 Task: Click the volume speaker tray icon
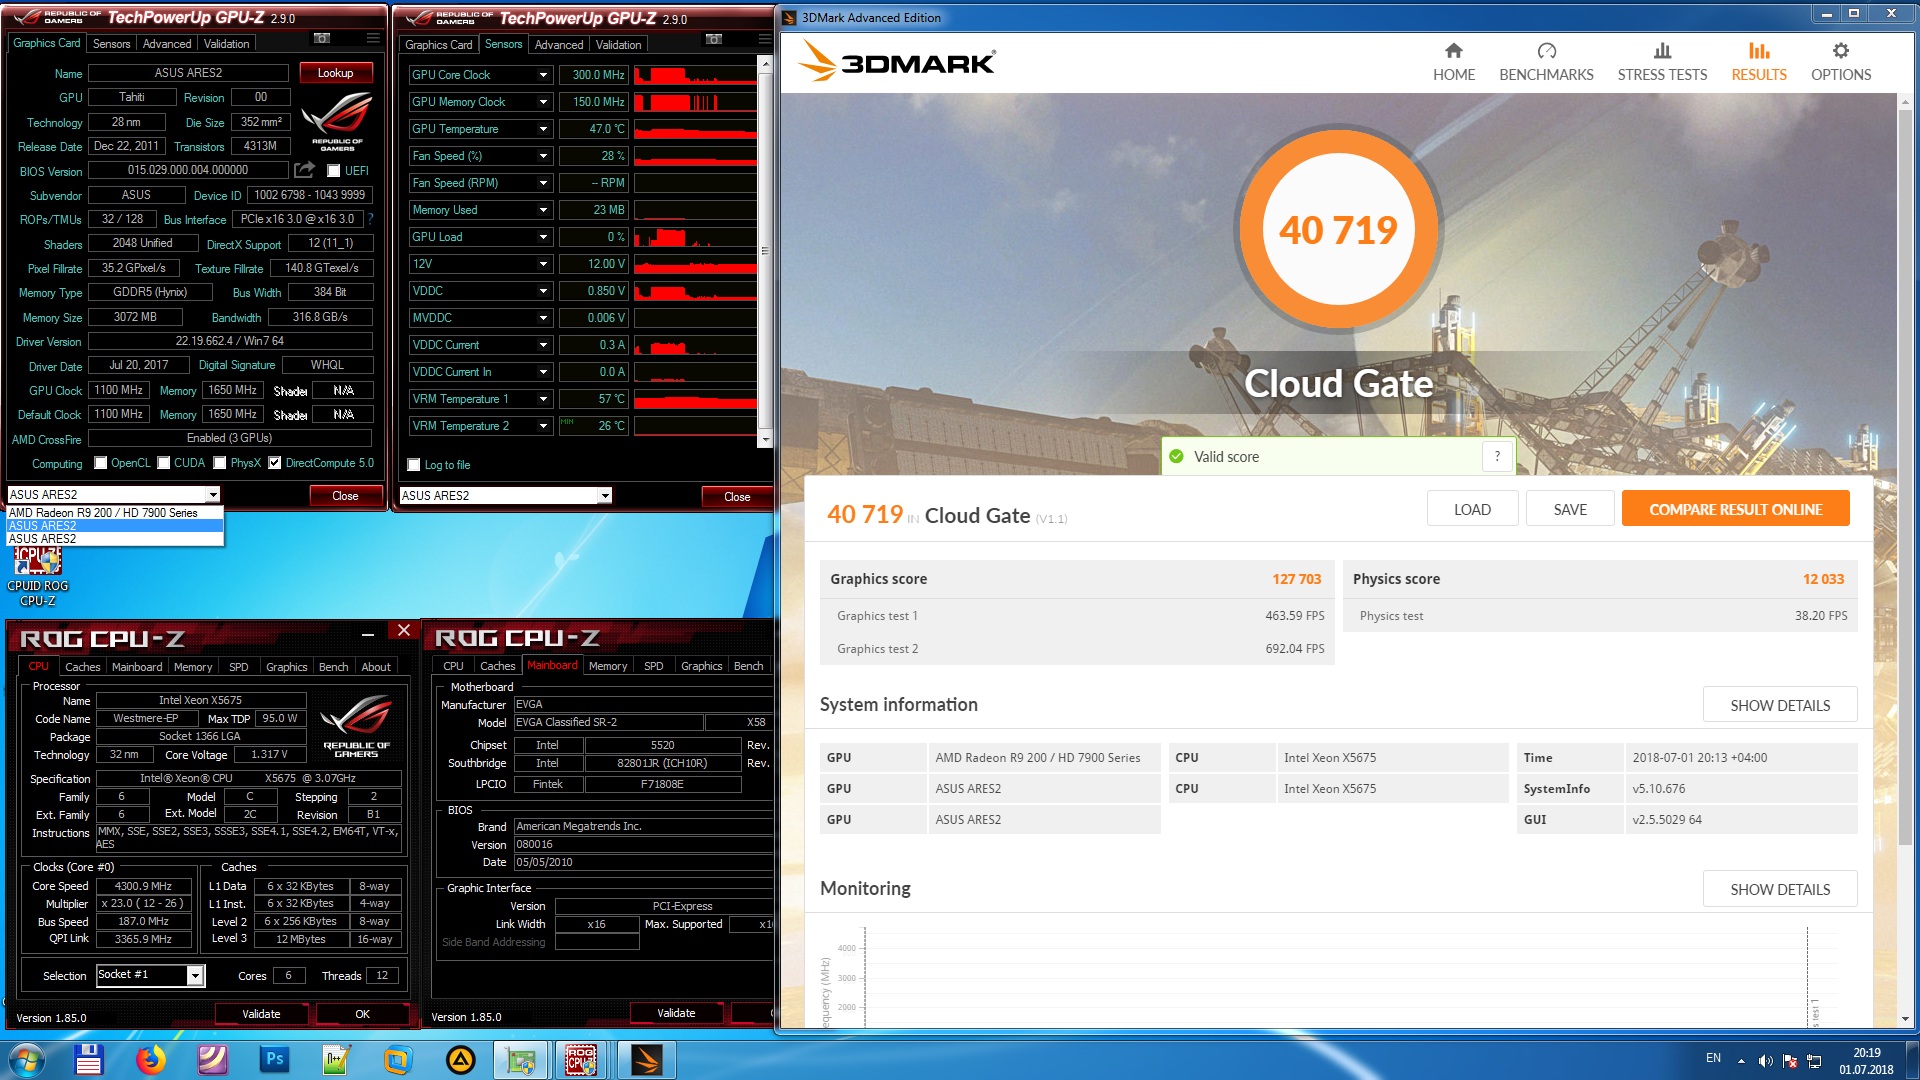pyautogui.click(x=1765, y=1060)
